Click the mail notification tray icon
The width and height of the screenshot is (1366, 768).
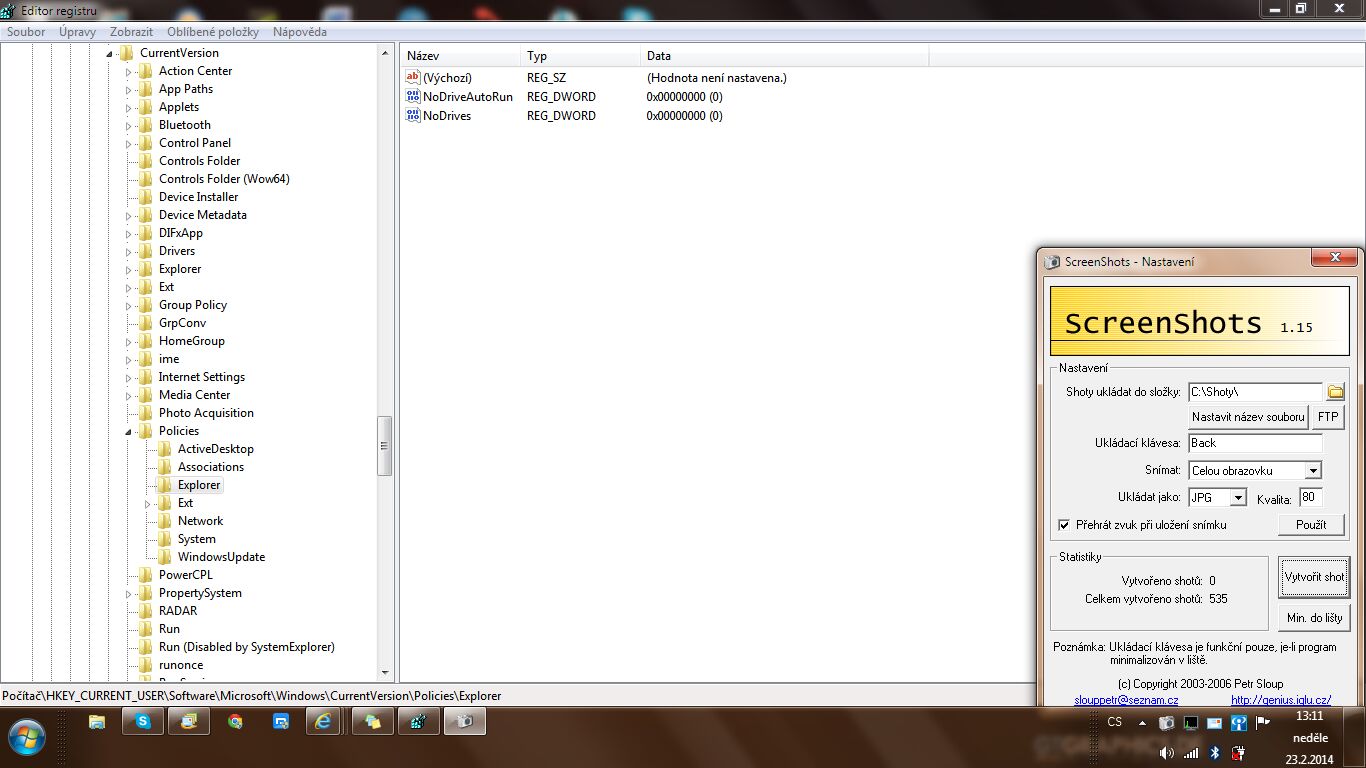coord(1214,723)
